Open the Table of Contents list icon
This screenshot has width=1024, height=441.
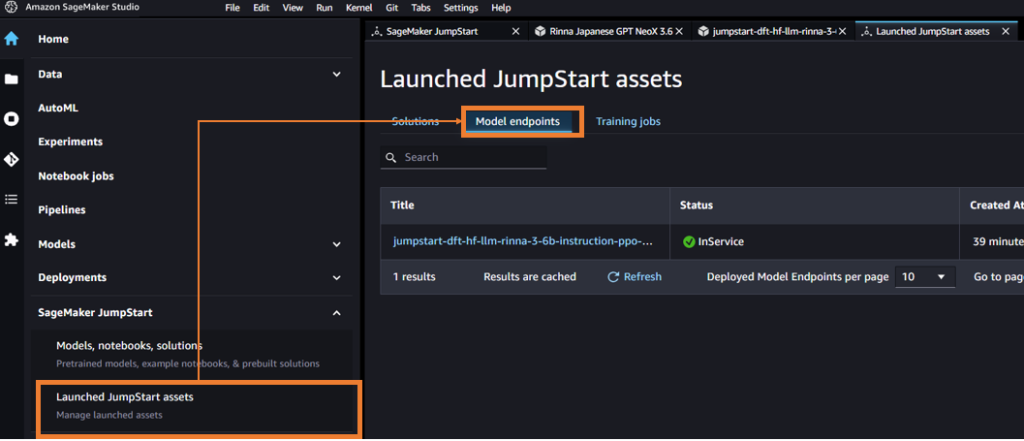click(x=11, y=199)
